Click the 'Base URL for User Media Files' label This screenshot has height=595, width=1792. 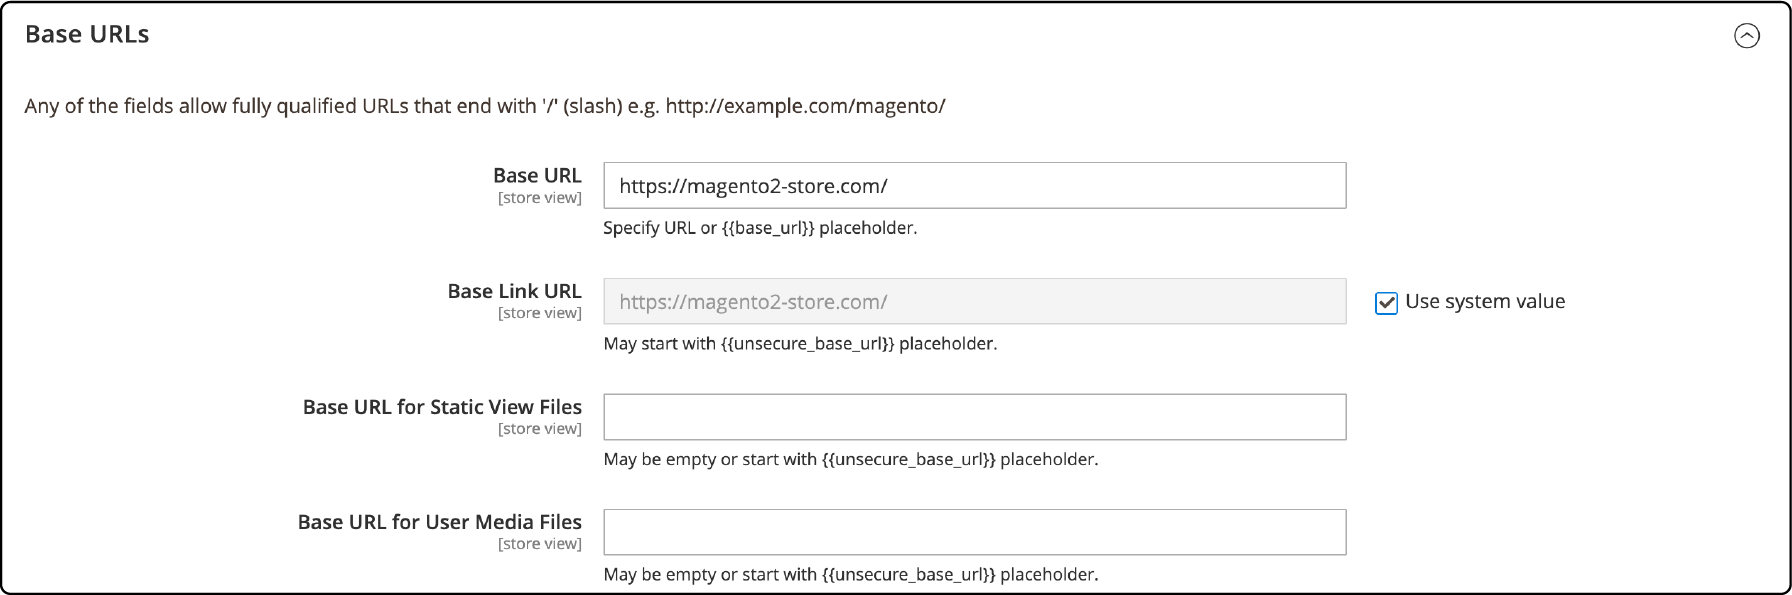coord(440,522)
